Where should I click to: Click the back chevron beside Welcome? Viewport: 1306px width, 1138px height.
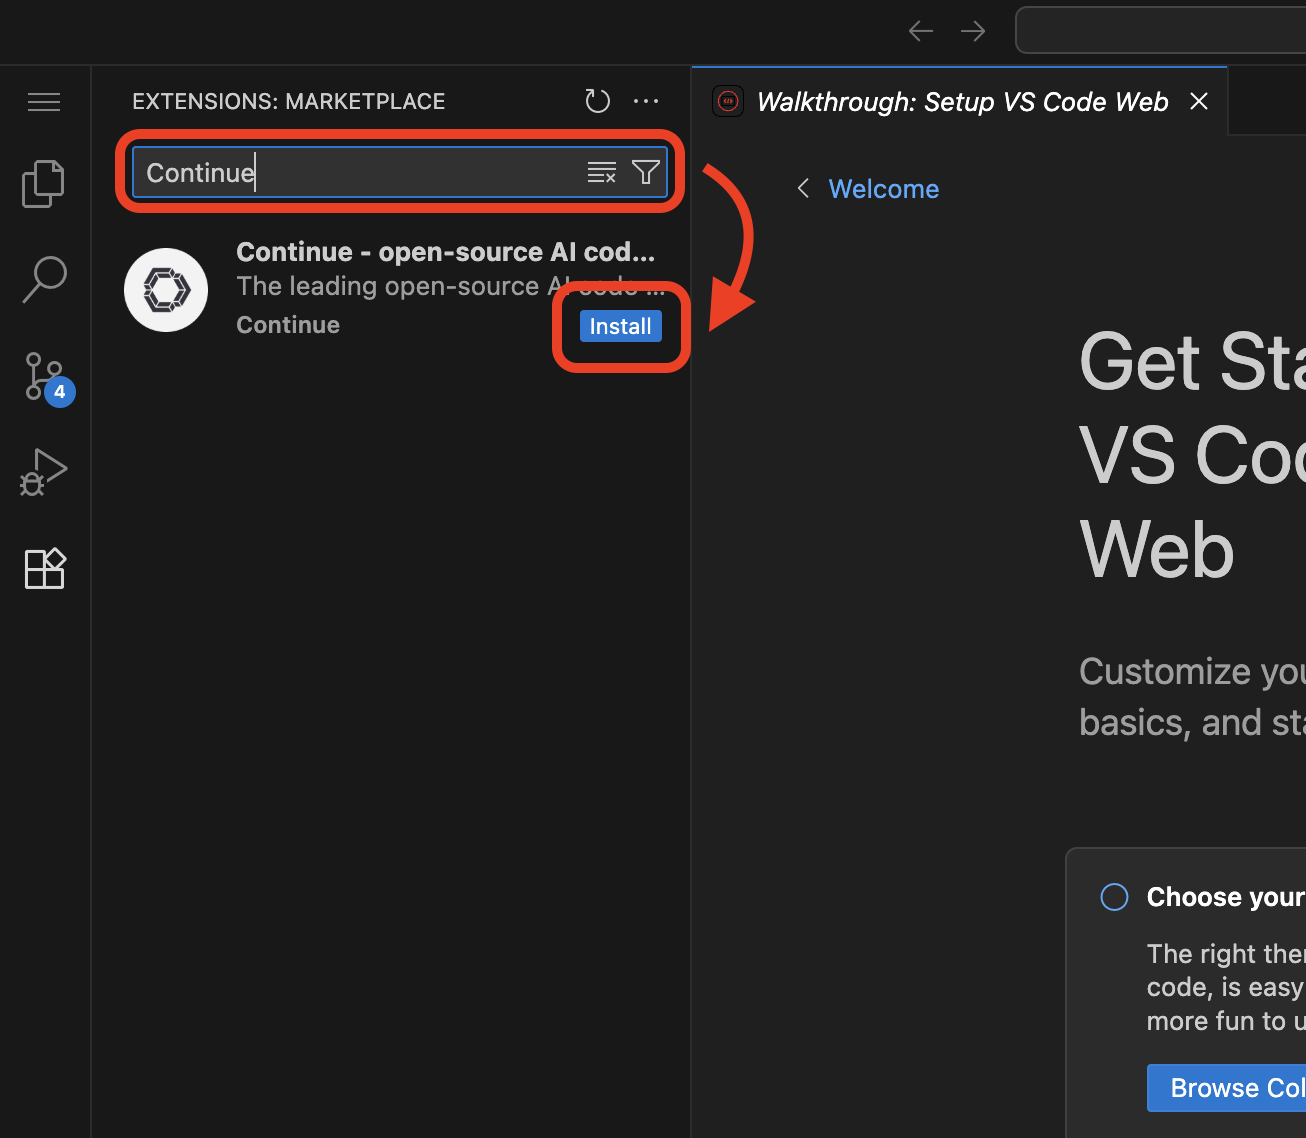pos(803,188)
